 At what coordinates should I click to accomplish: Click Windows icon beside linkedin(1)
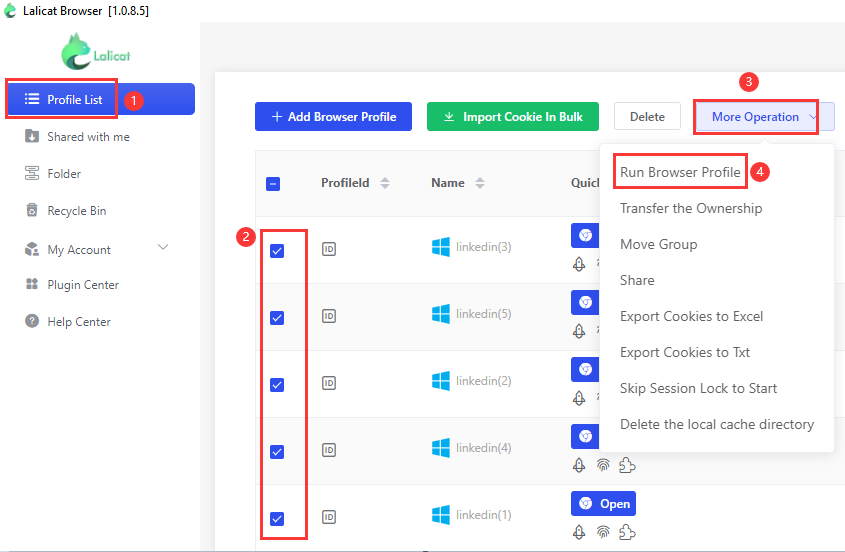[441, 515]
